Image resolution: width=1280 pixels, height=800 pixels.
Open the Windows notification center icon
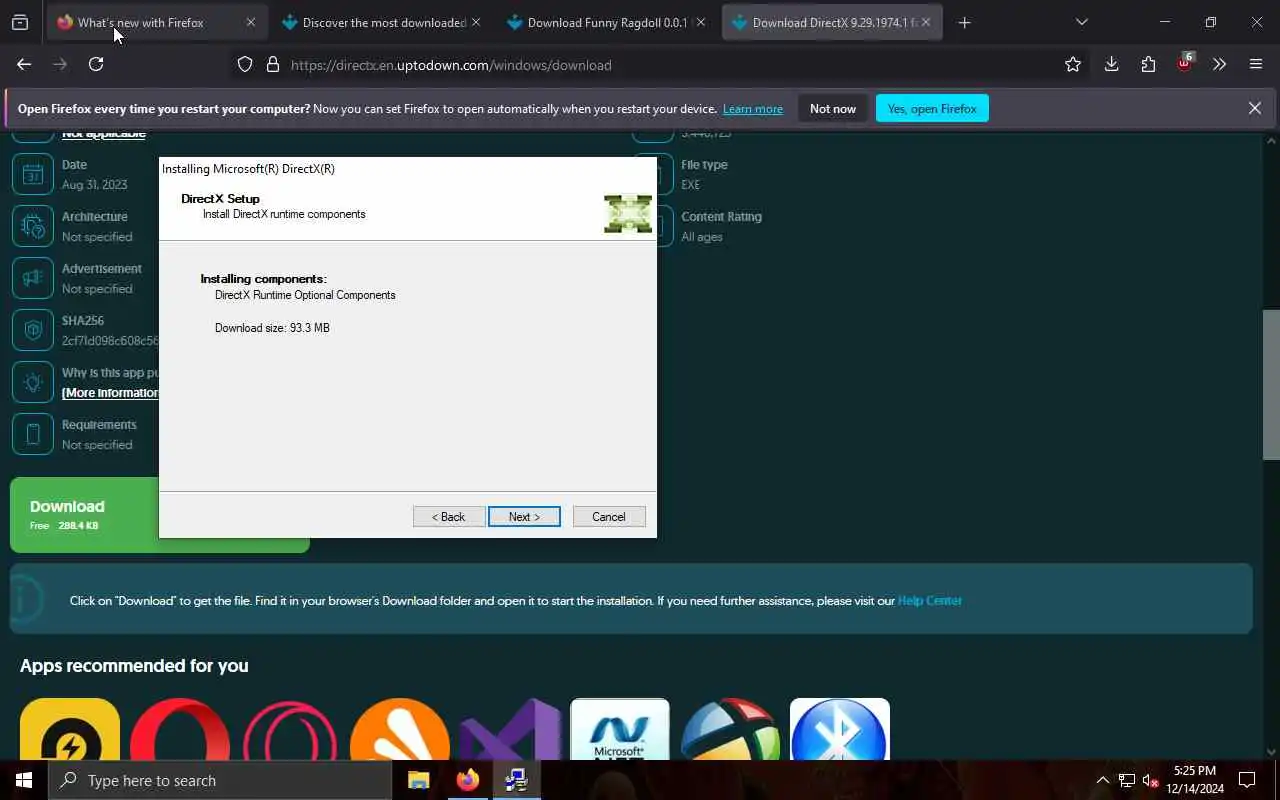click(x=1247, y=780)
